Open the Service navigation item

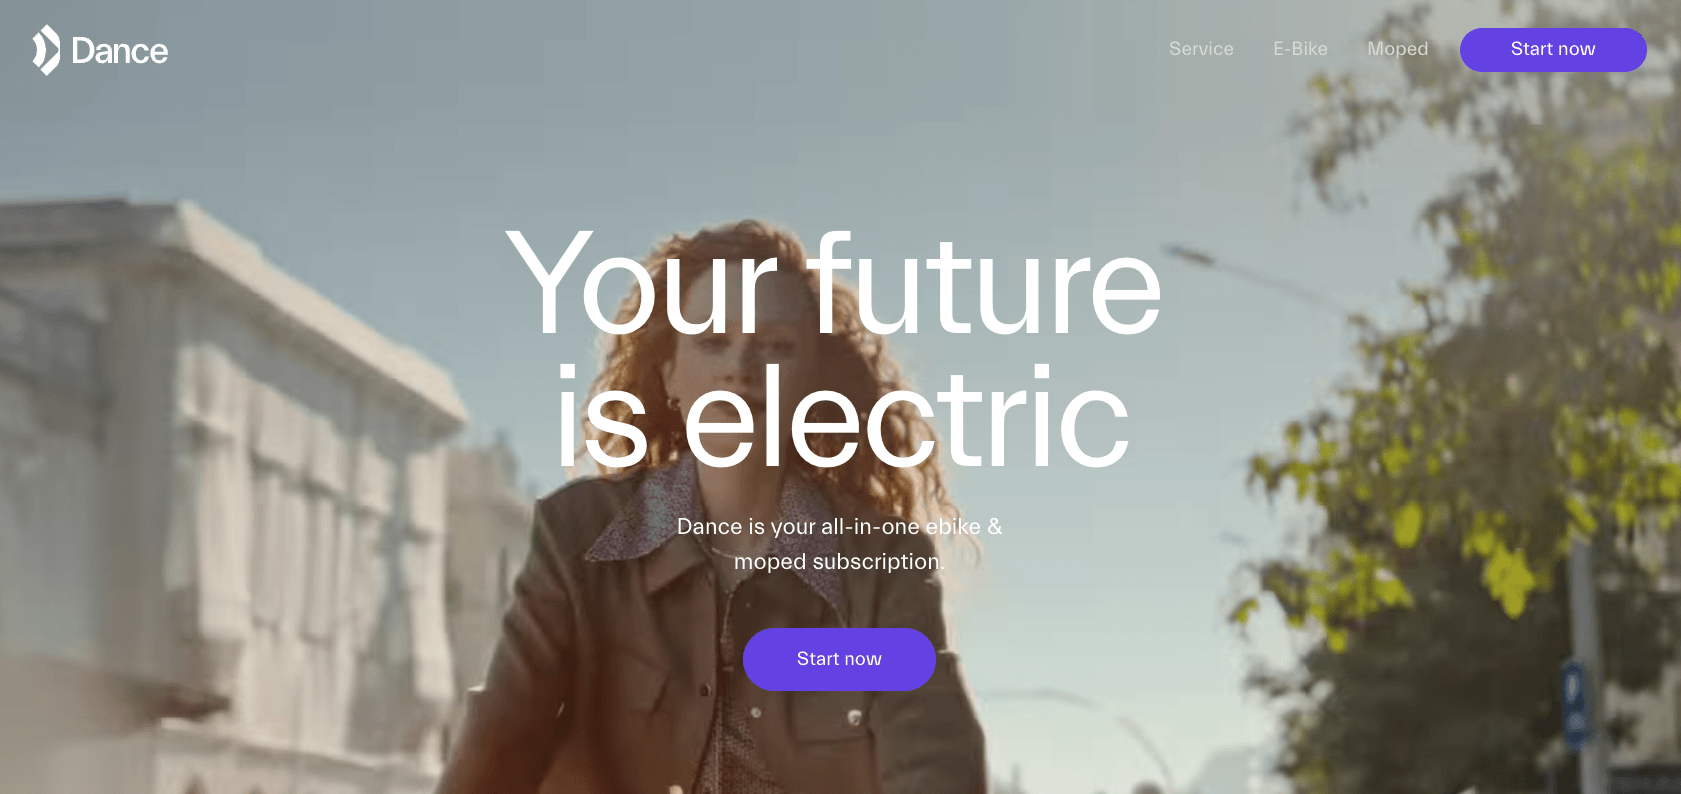point(1201,49)
